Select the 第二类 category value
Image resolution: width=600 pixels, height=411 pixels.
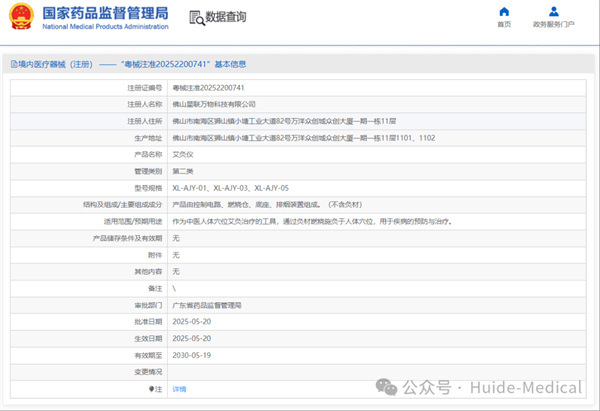pyautogui.click(x=183, y=171)
